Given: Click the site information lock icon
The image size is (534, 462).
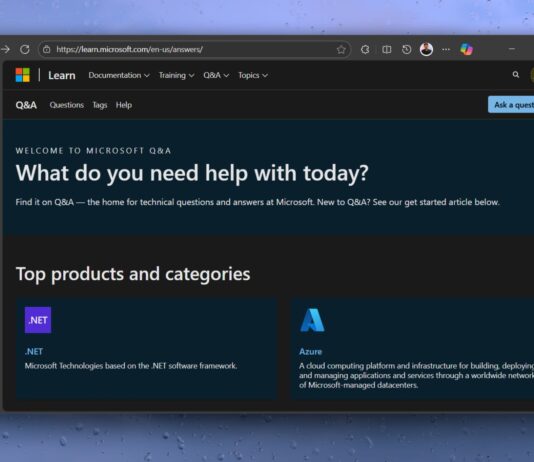Looking at the screenshot, I should [x=47, y=50].
